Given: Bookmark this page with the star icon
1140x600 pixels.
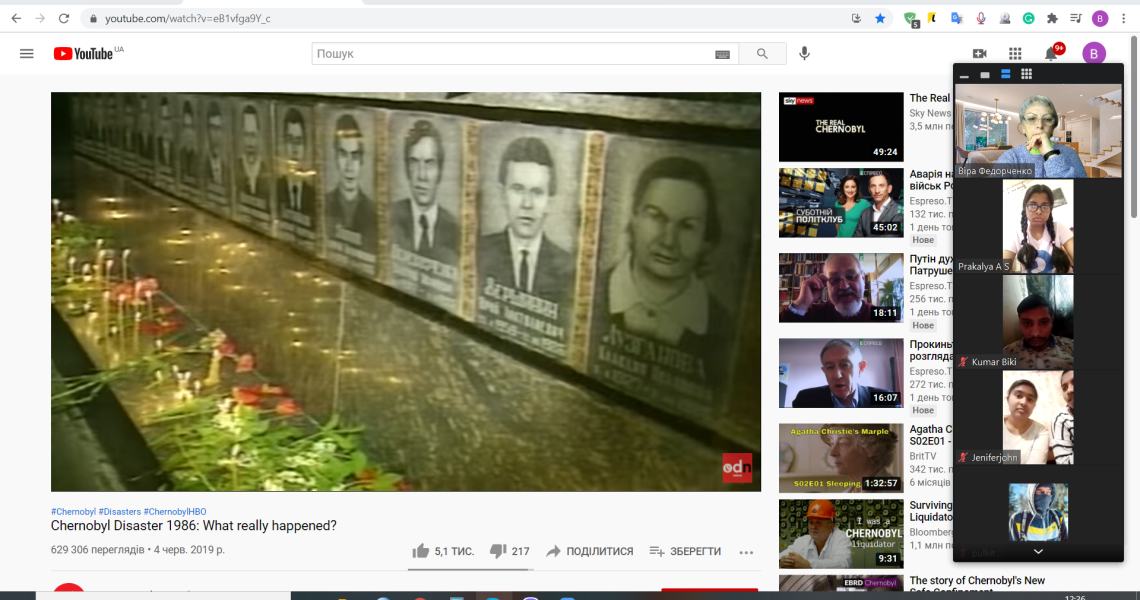Looking at the screenshot, I should [x=880, y=18].
